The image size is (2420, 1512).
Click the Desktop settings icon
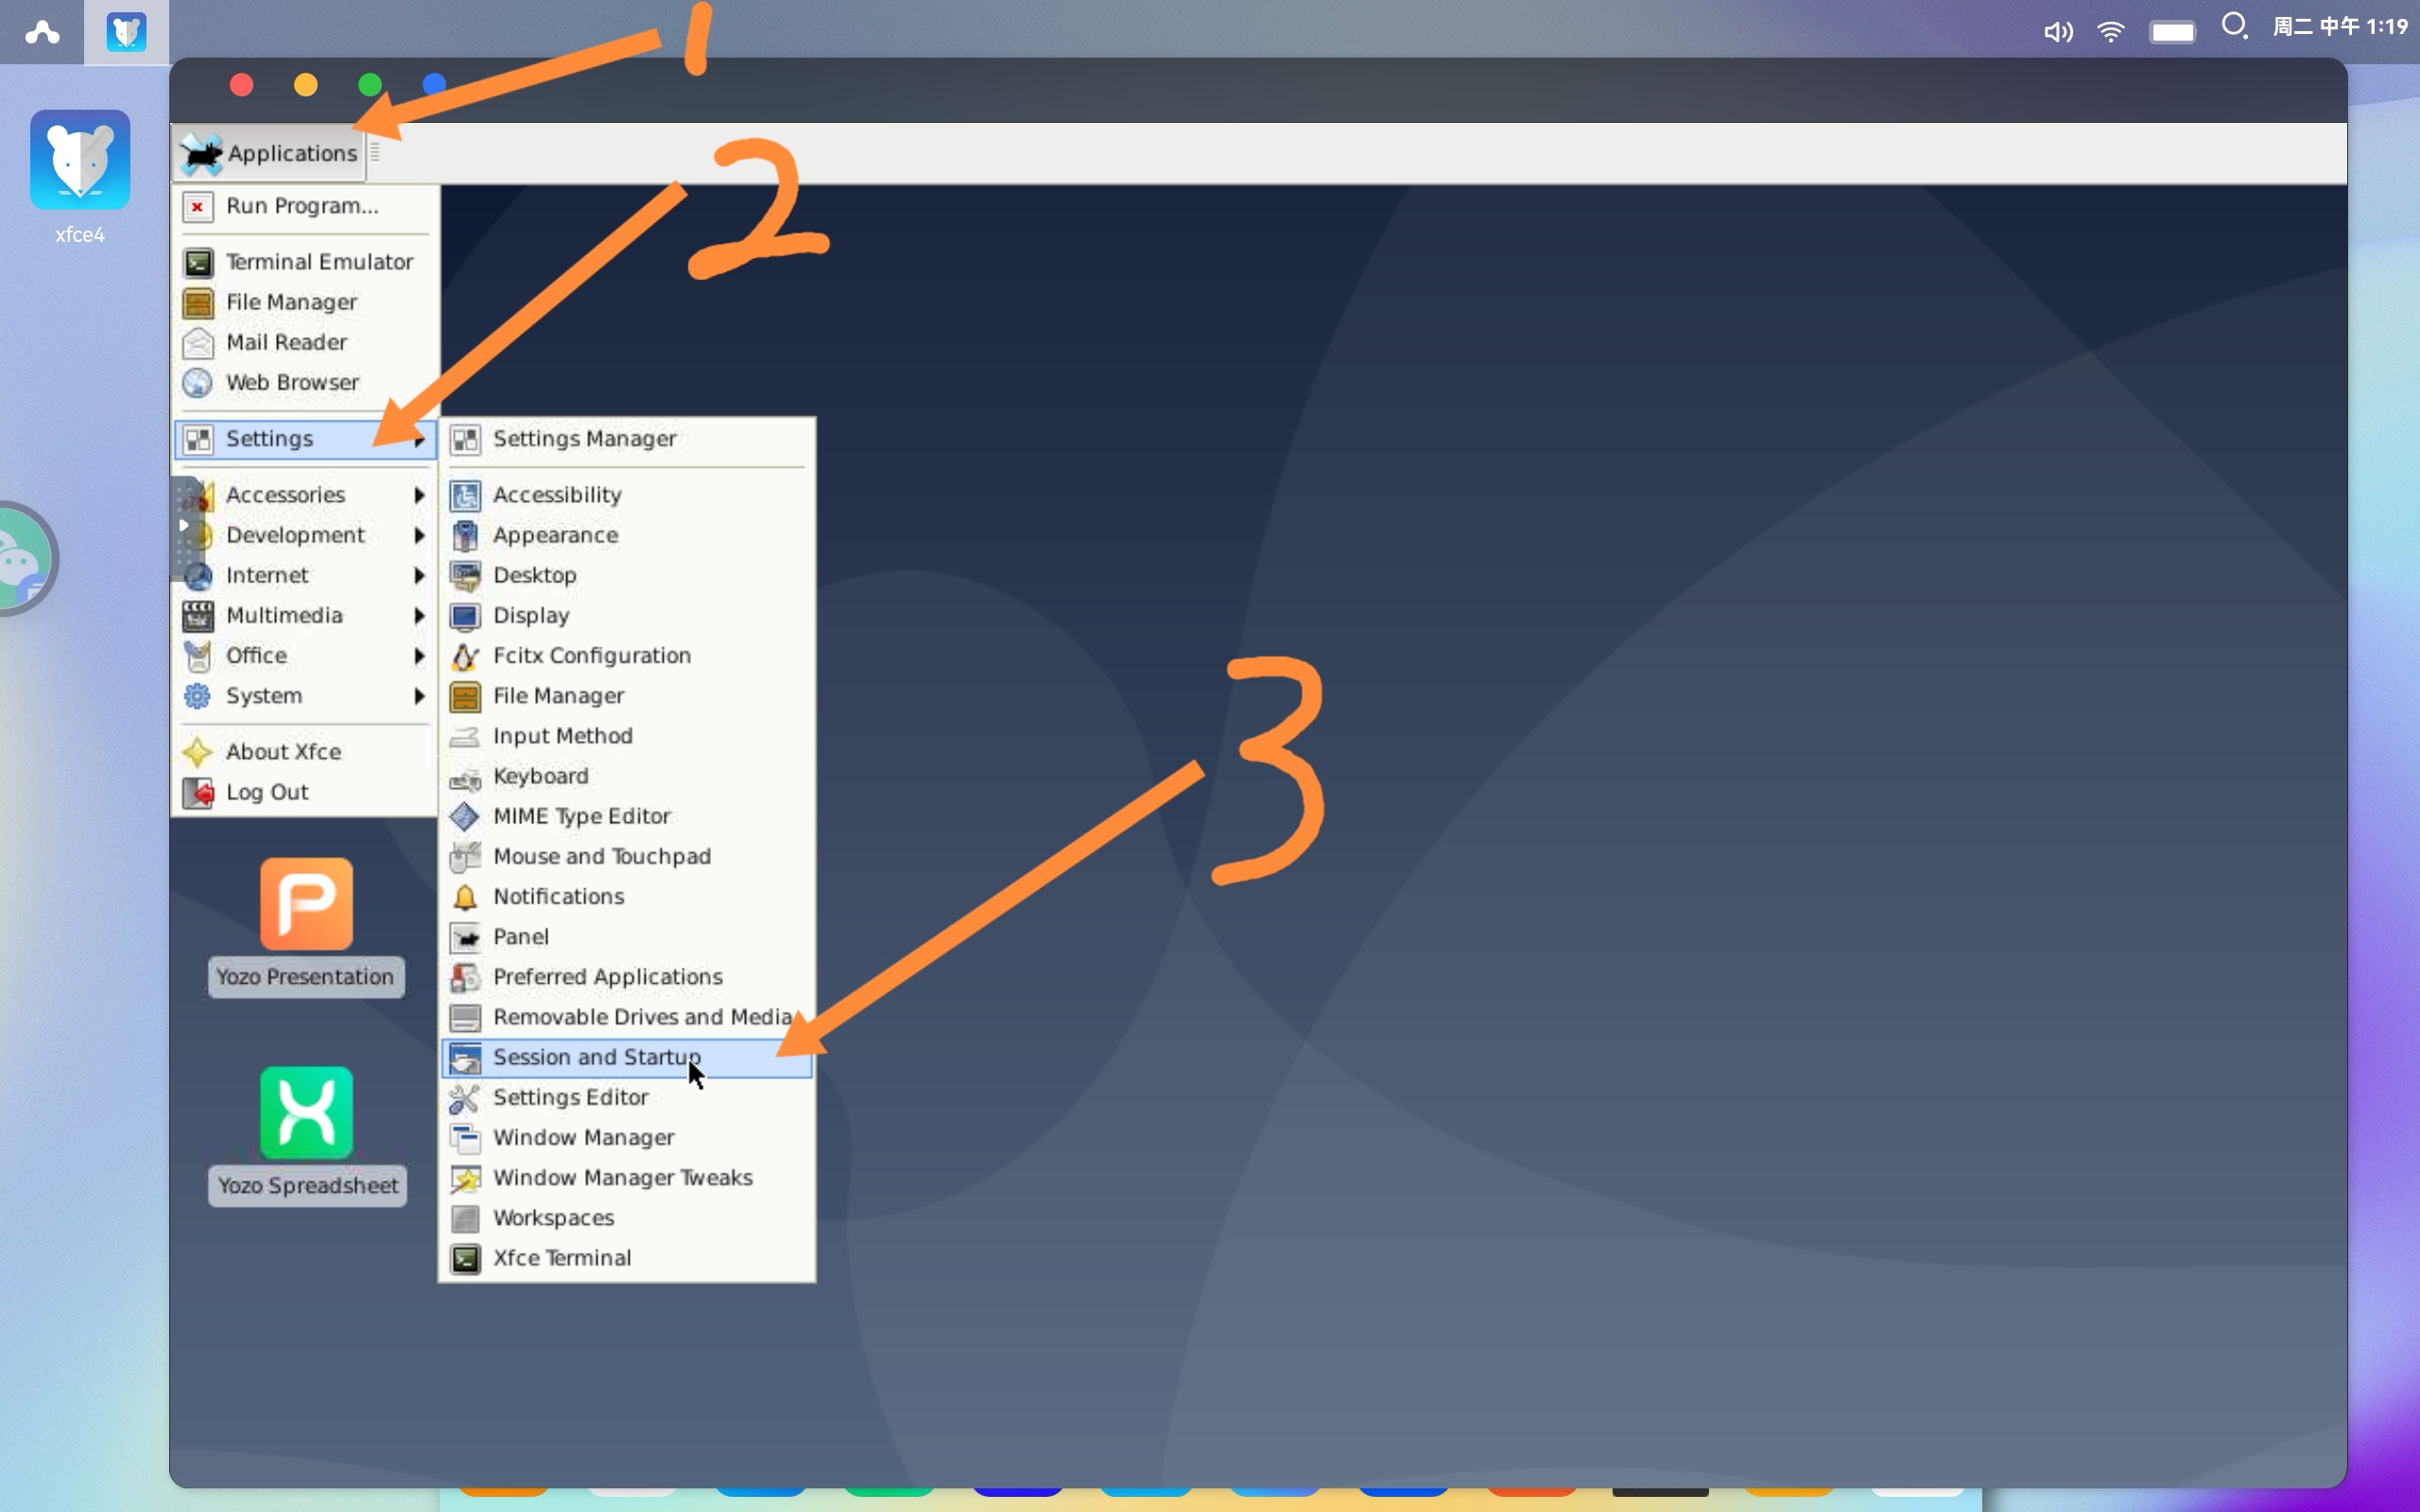(x=465, y=575)
